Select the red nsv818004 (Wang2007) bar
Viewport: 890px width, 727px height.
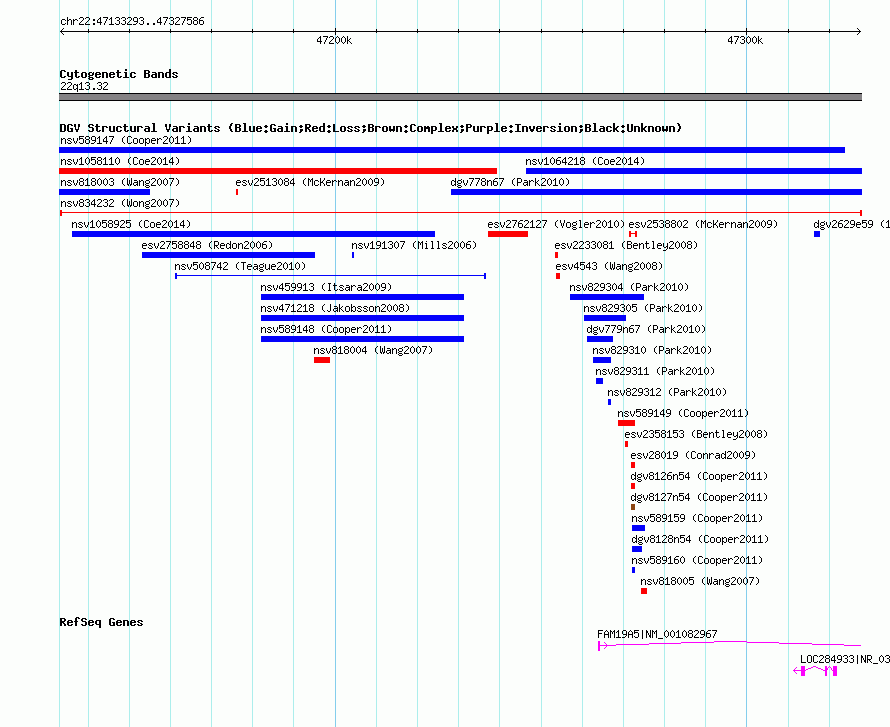coord(322,360)
